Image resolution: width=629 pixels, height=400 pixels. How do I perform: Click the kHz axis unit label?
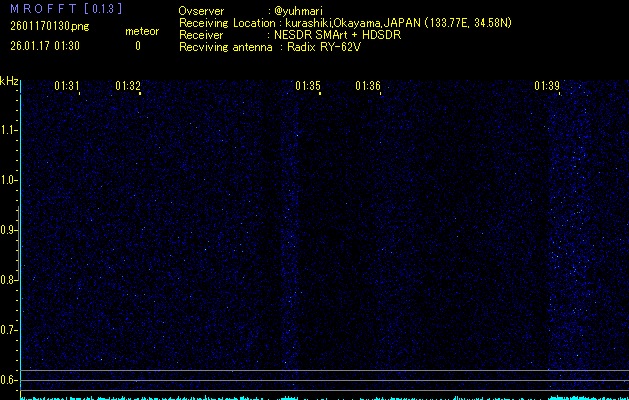point(9,81)
